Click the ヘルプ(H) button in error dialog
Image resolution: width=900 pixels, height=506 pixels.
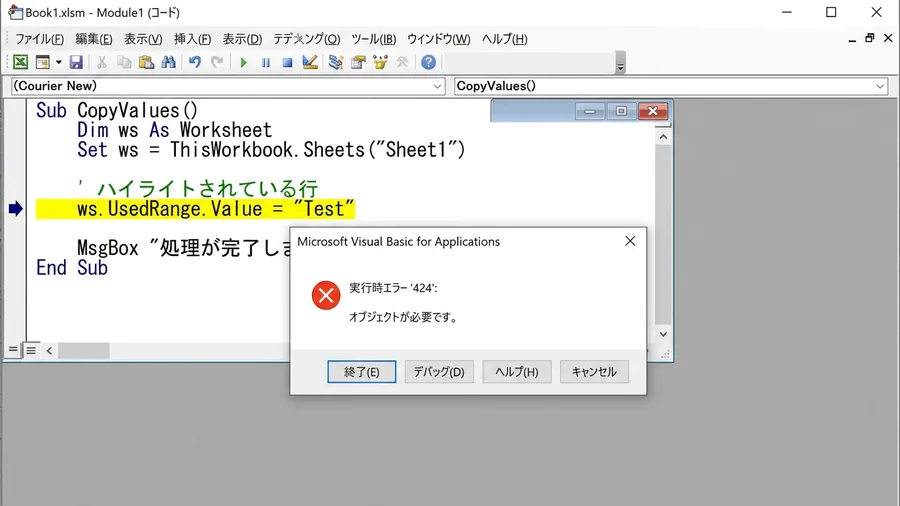[x=517, y=372]
